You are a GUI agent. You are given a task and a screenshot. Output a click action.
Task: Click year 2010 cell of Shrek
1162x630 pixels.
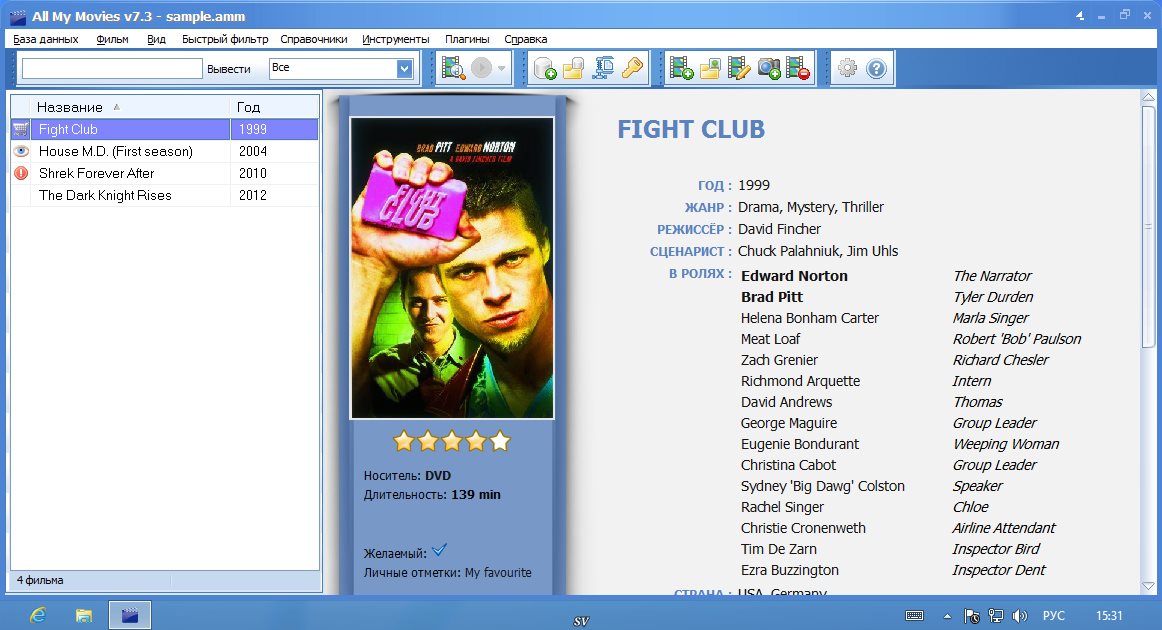(274, 173)
